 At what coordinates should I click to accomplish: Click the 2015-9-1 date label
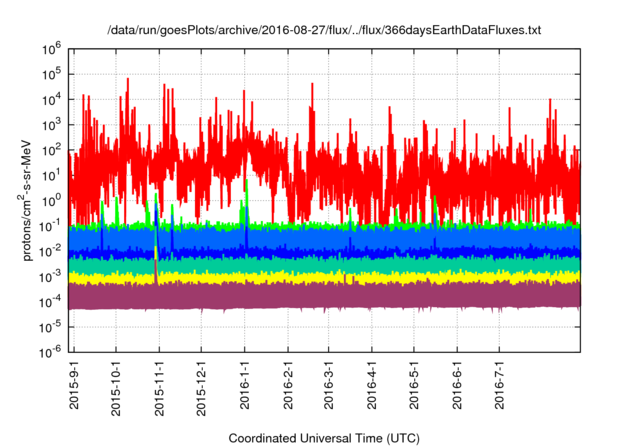coord(74,385)
